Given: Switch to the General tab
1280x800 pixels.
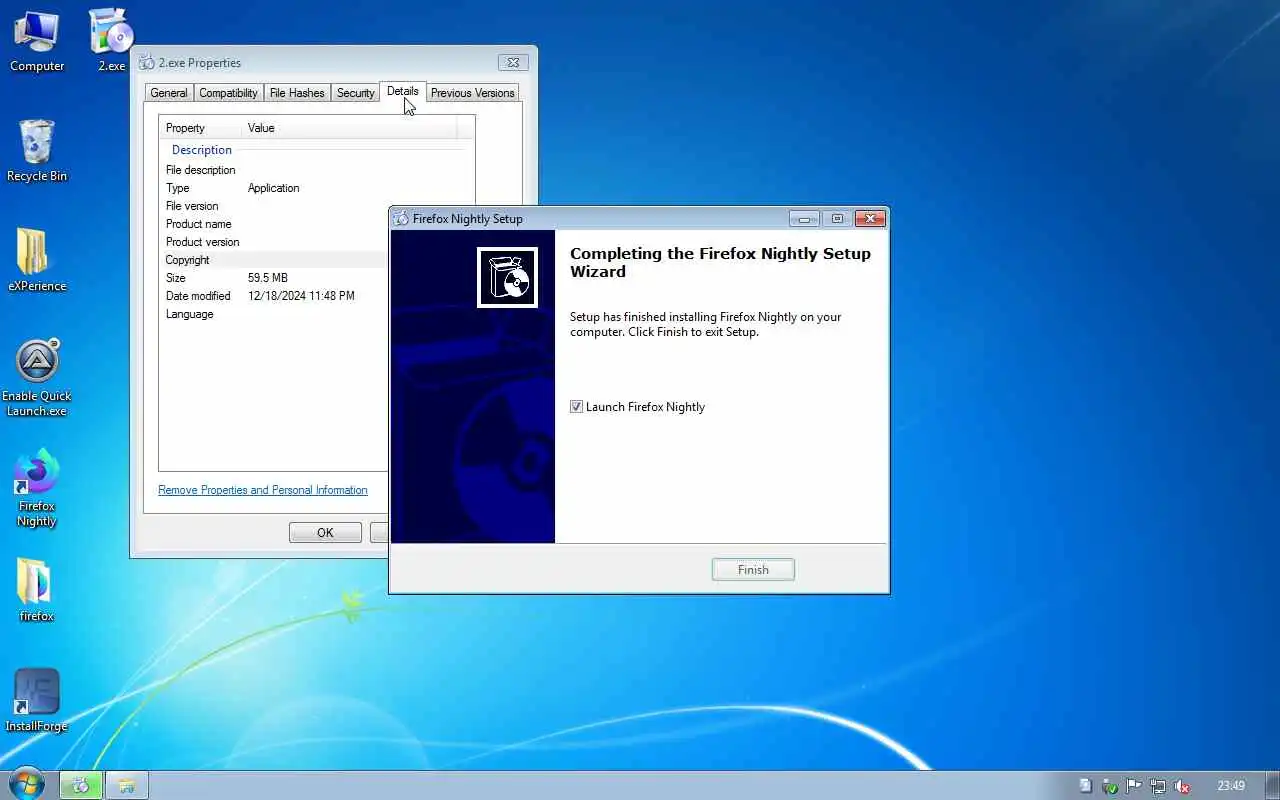Looking at the screenshot, I should pyautogui.click(x=168, y=93).
